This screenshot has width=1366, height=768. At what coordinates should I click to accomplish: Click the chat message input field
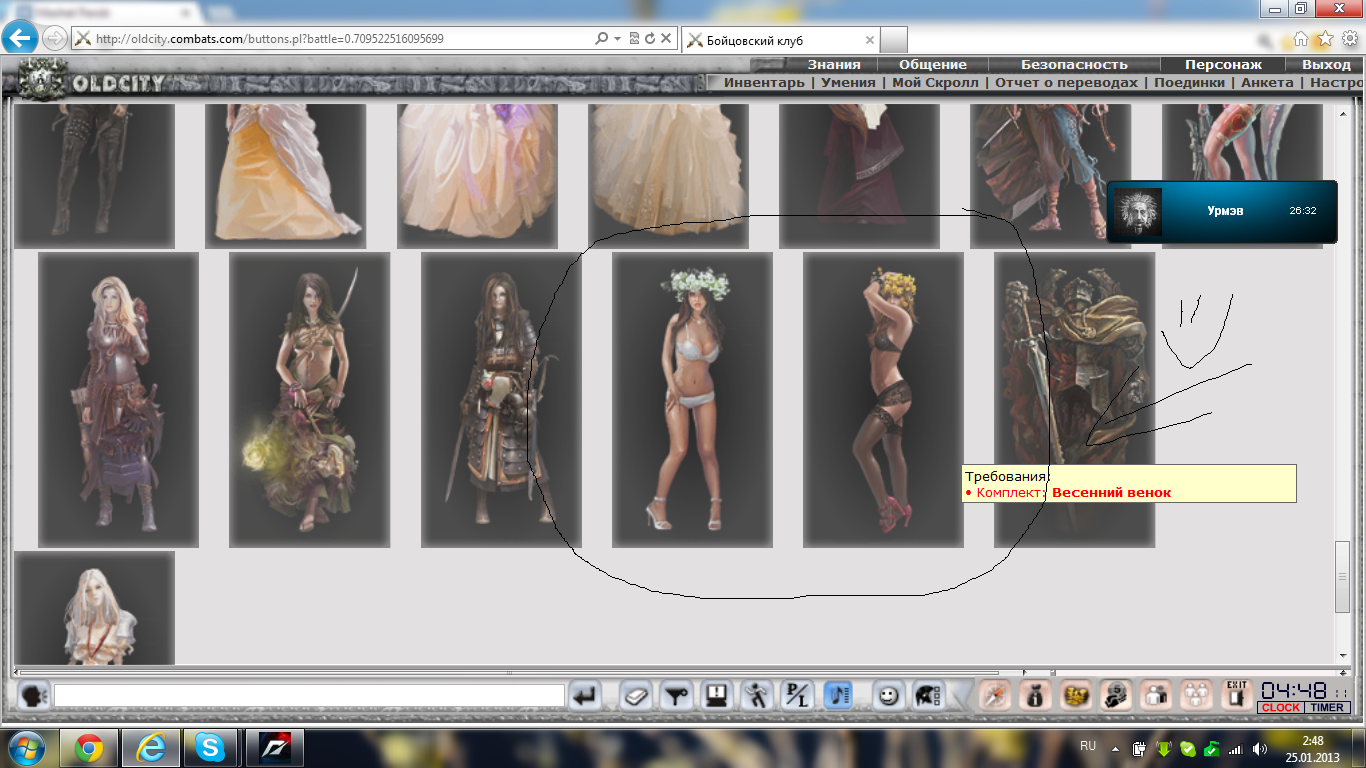click(x=309, y=695)
